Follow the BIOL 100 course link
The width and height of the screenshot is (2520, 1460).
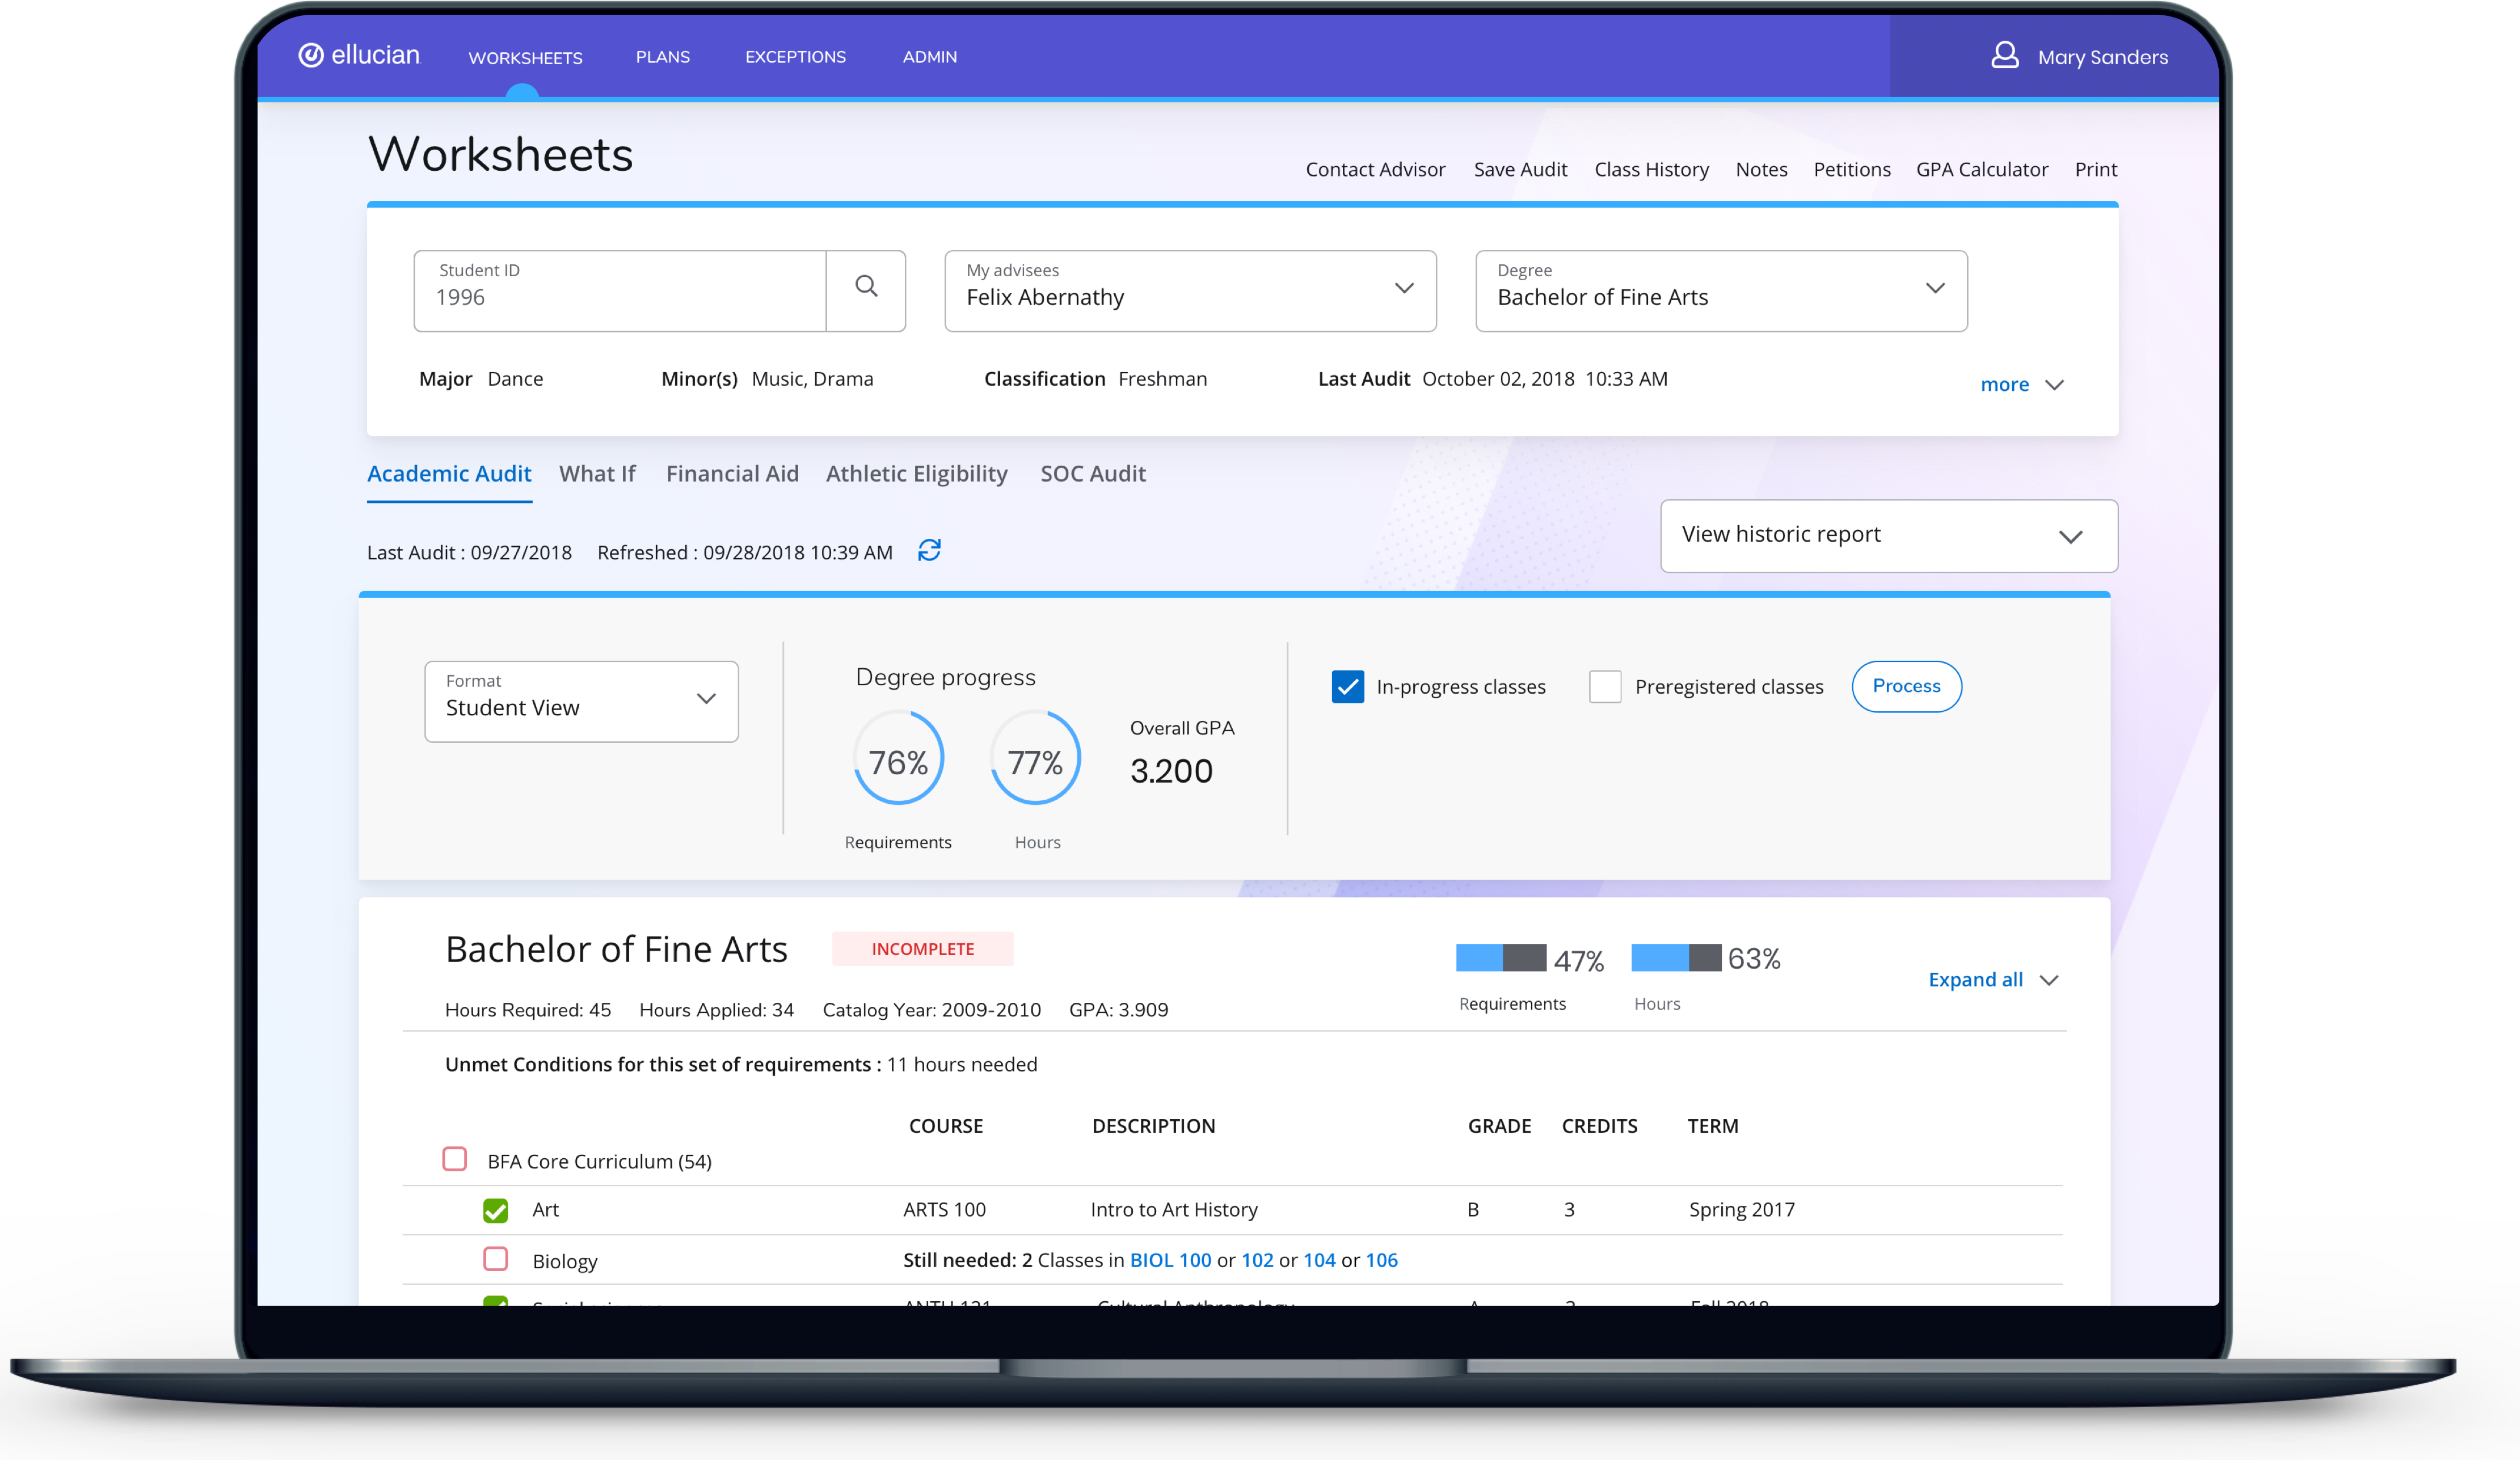[1170, 1261]
